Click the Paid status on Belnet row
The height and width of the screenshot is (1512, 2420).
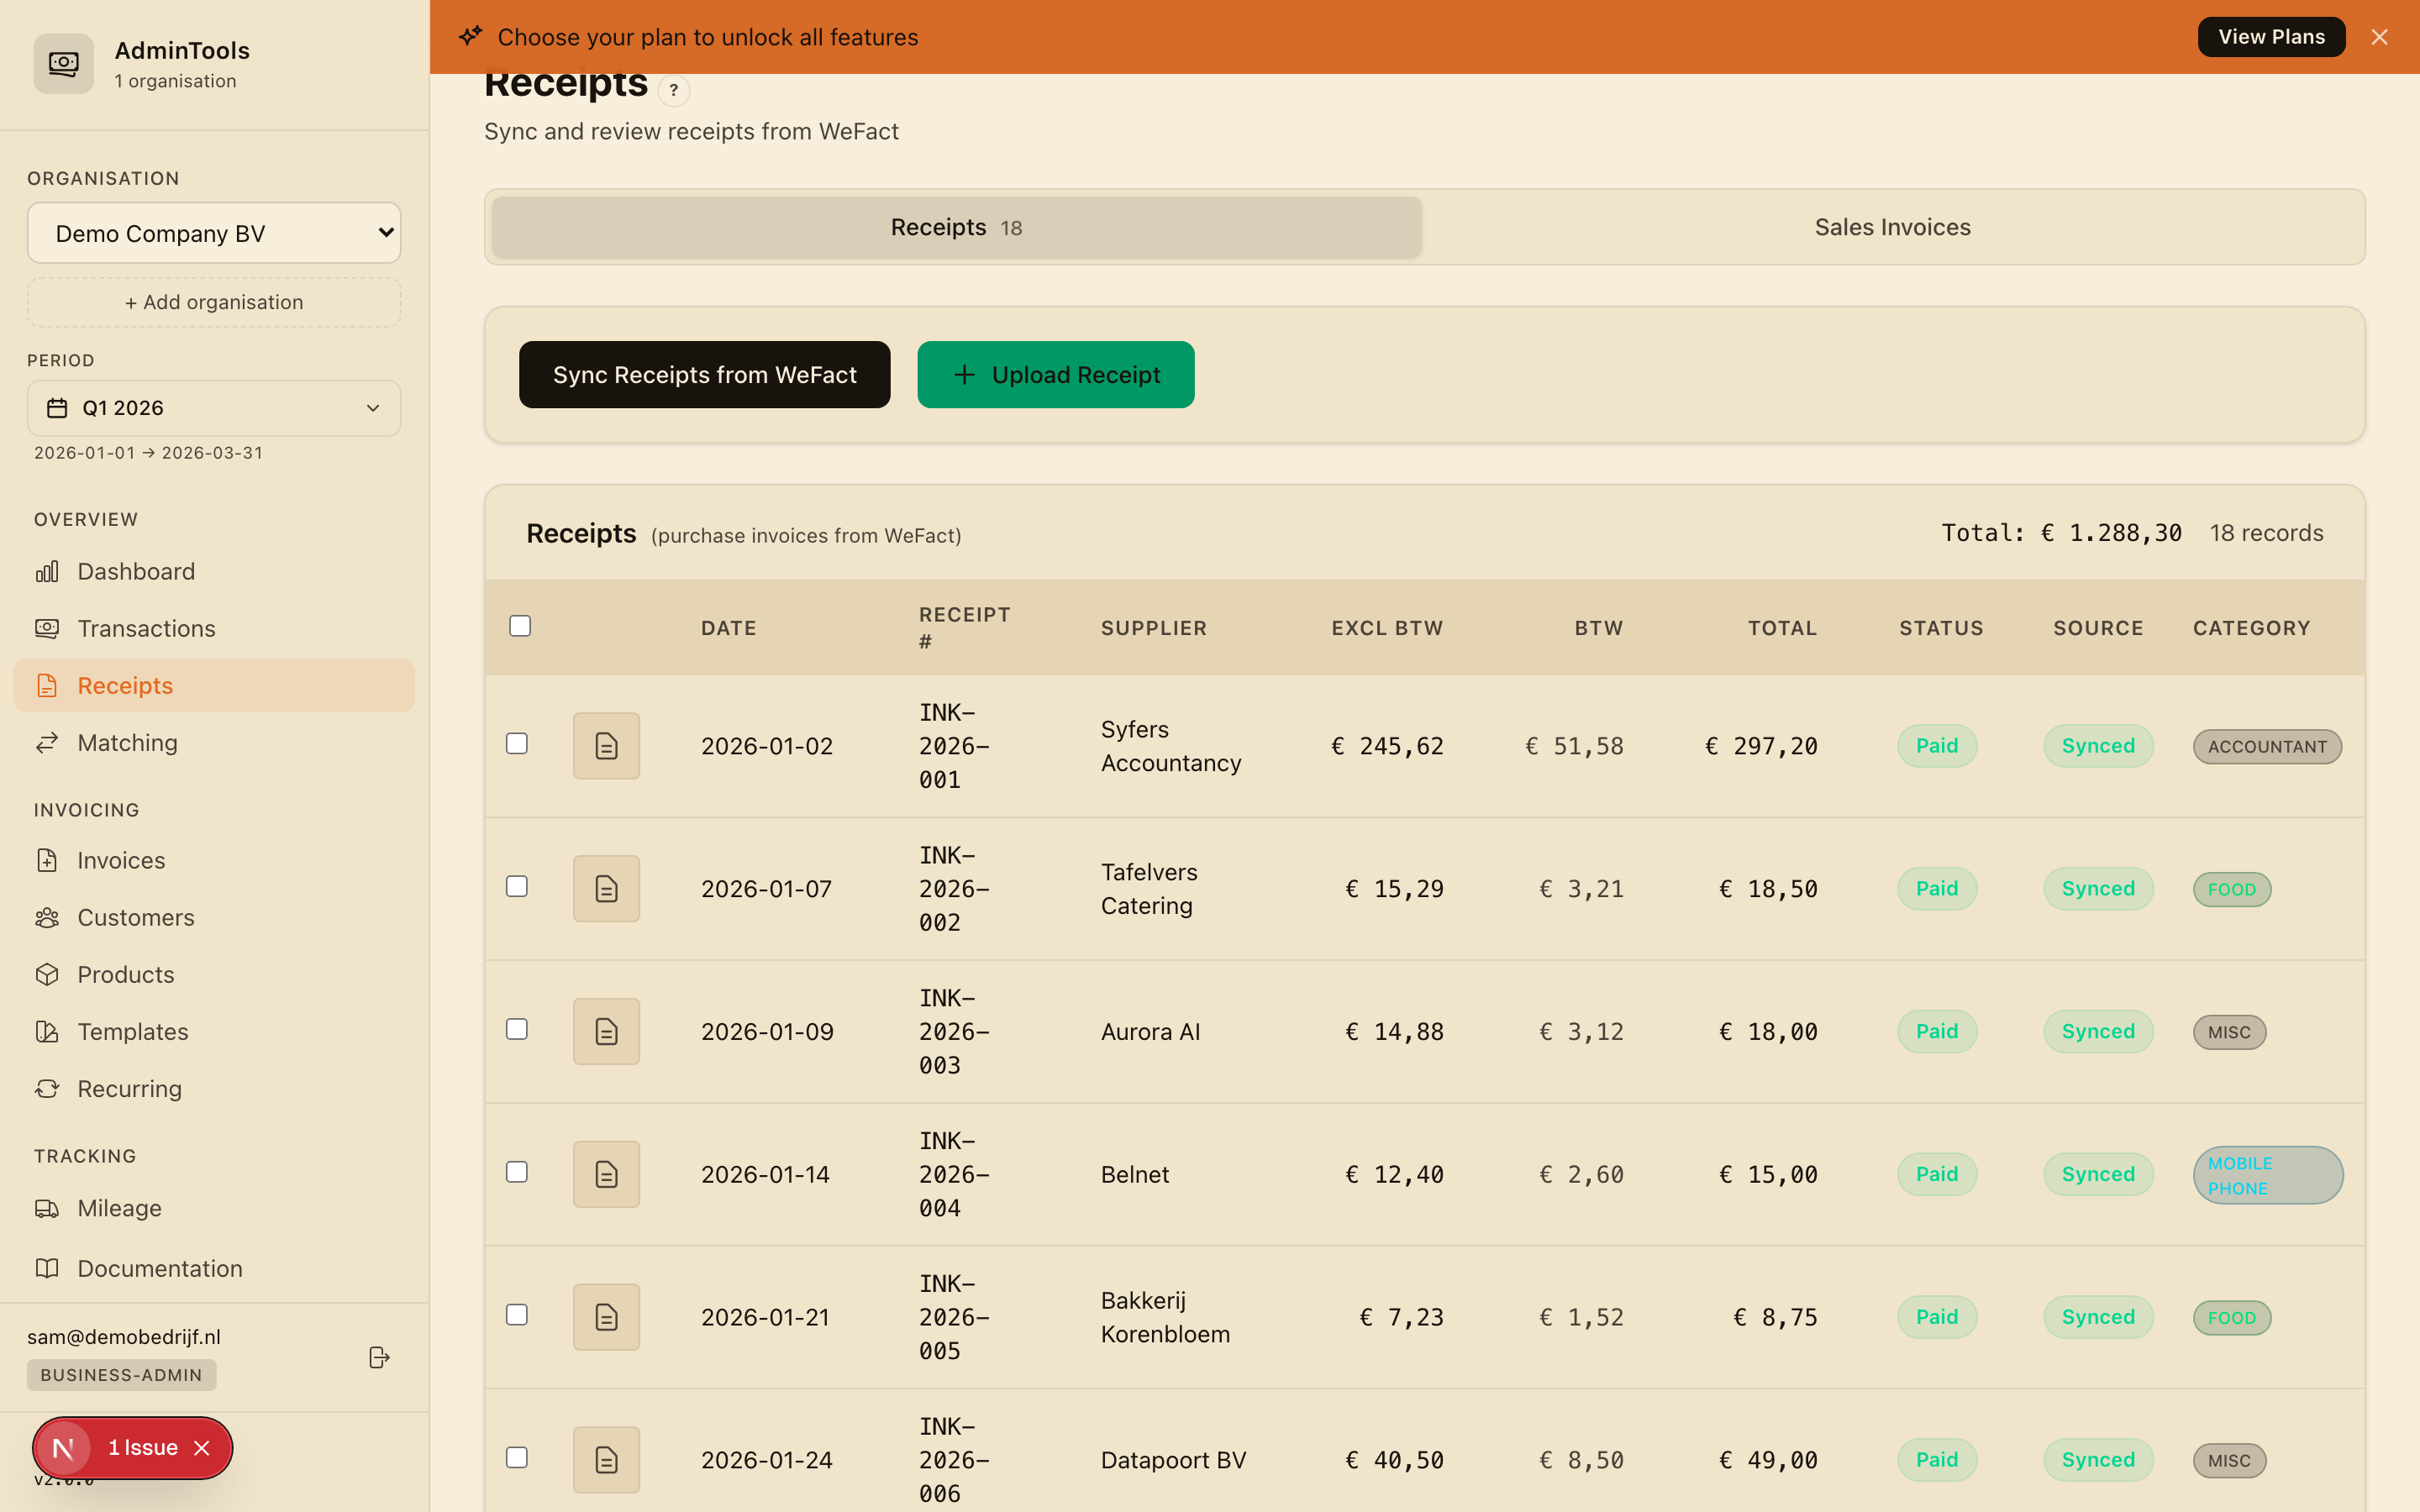tap(1937, 1174)
